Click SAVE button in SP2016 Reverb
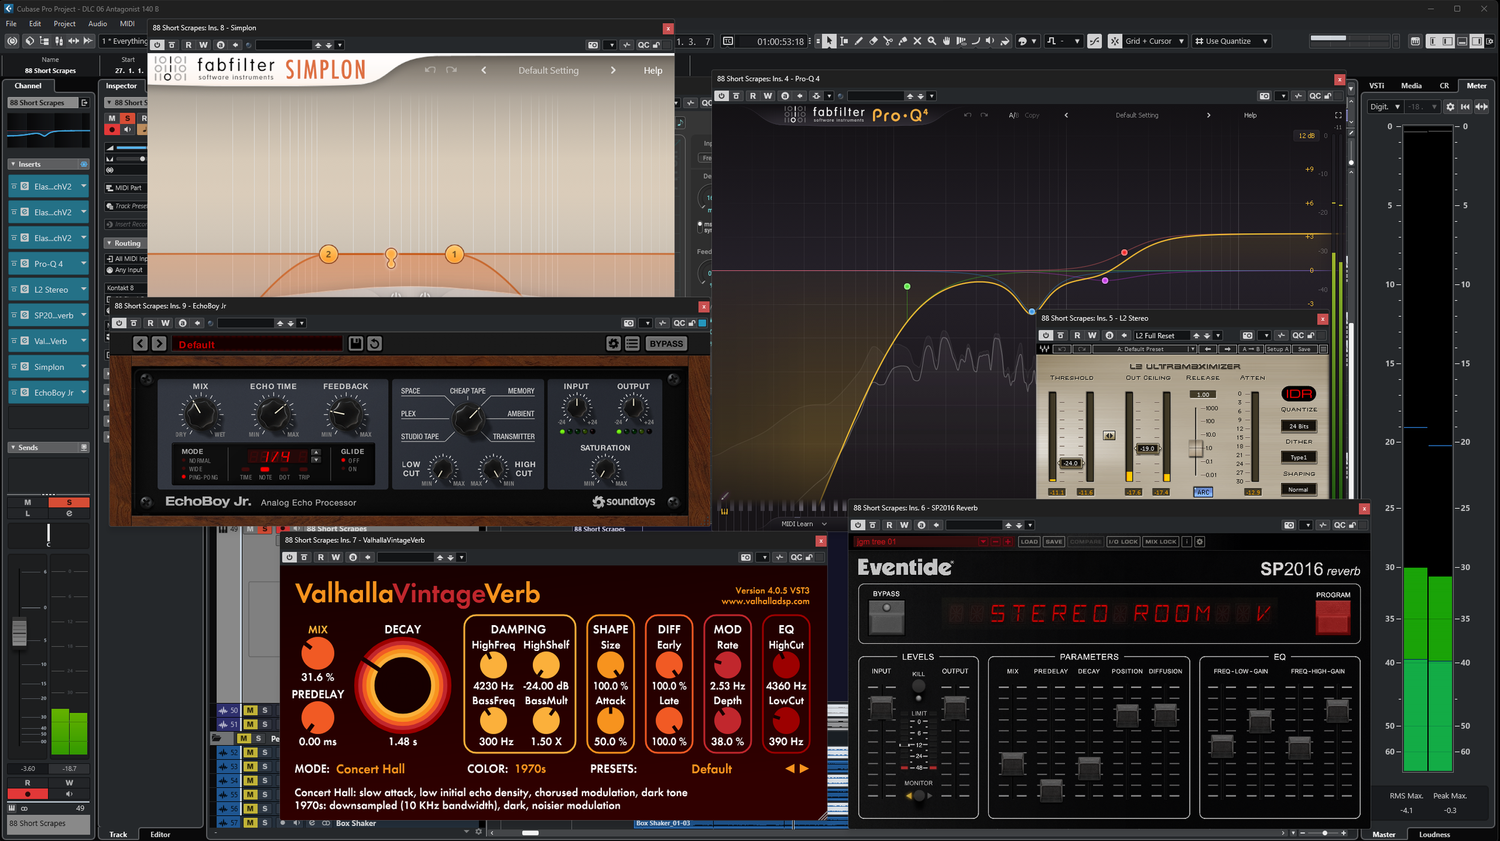 [1054, 541]
